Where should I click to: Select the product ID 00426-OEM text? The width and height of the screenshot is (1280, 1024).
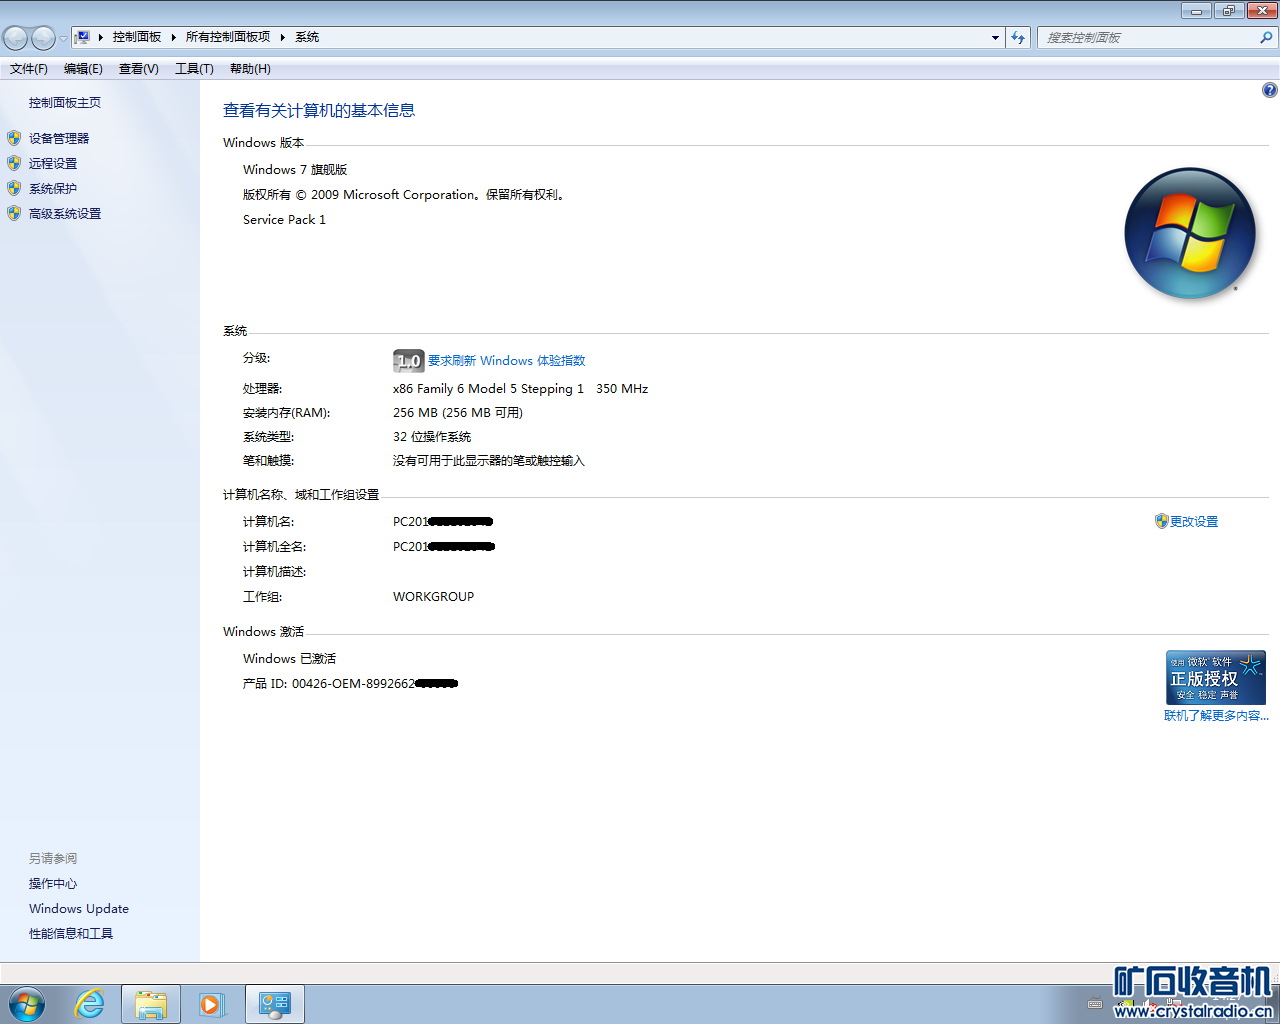point(350,684)
